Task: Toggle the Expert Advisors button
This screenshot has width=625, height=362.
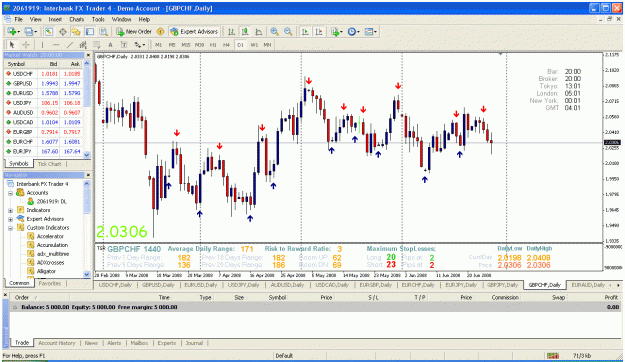Action: point(194,31)
